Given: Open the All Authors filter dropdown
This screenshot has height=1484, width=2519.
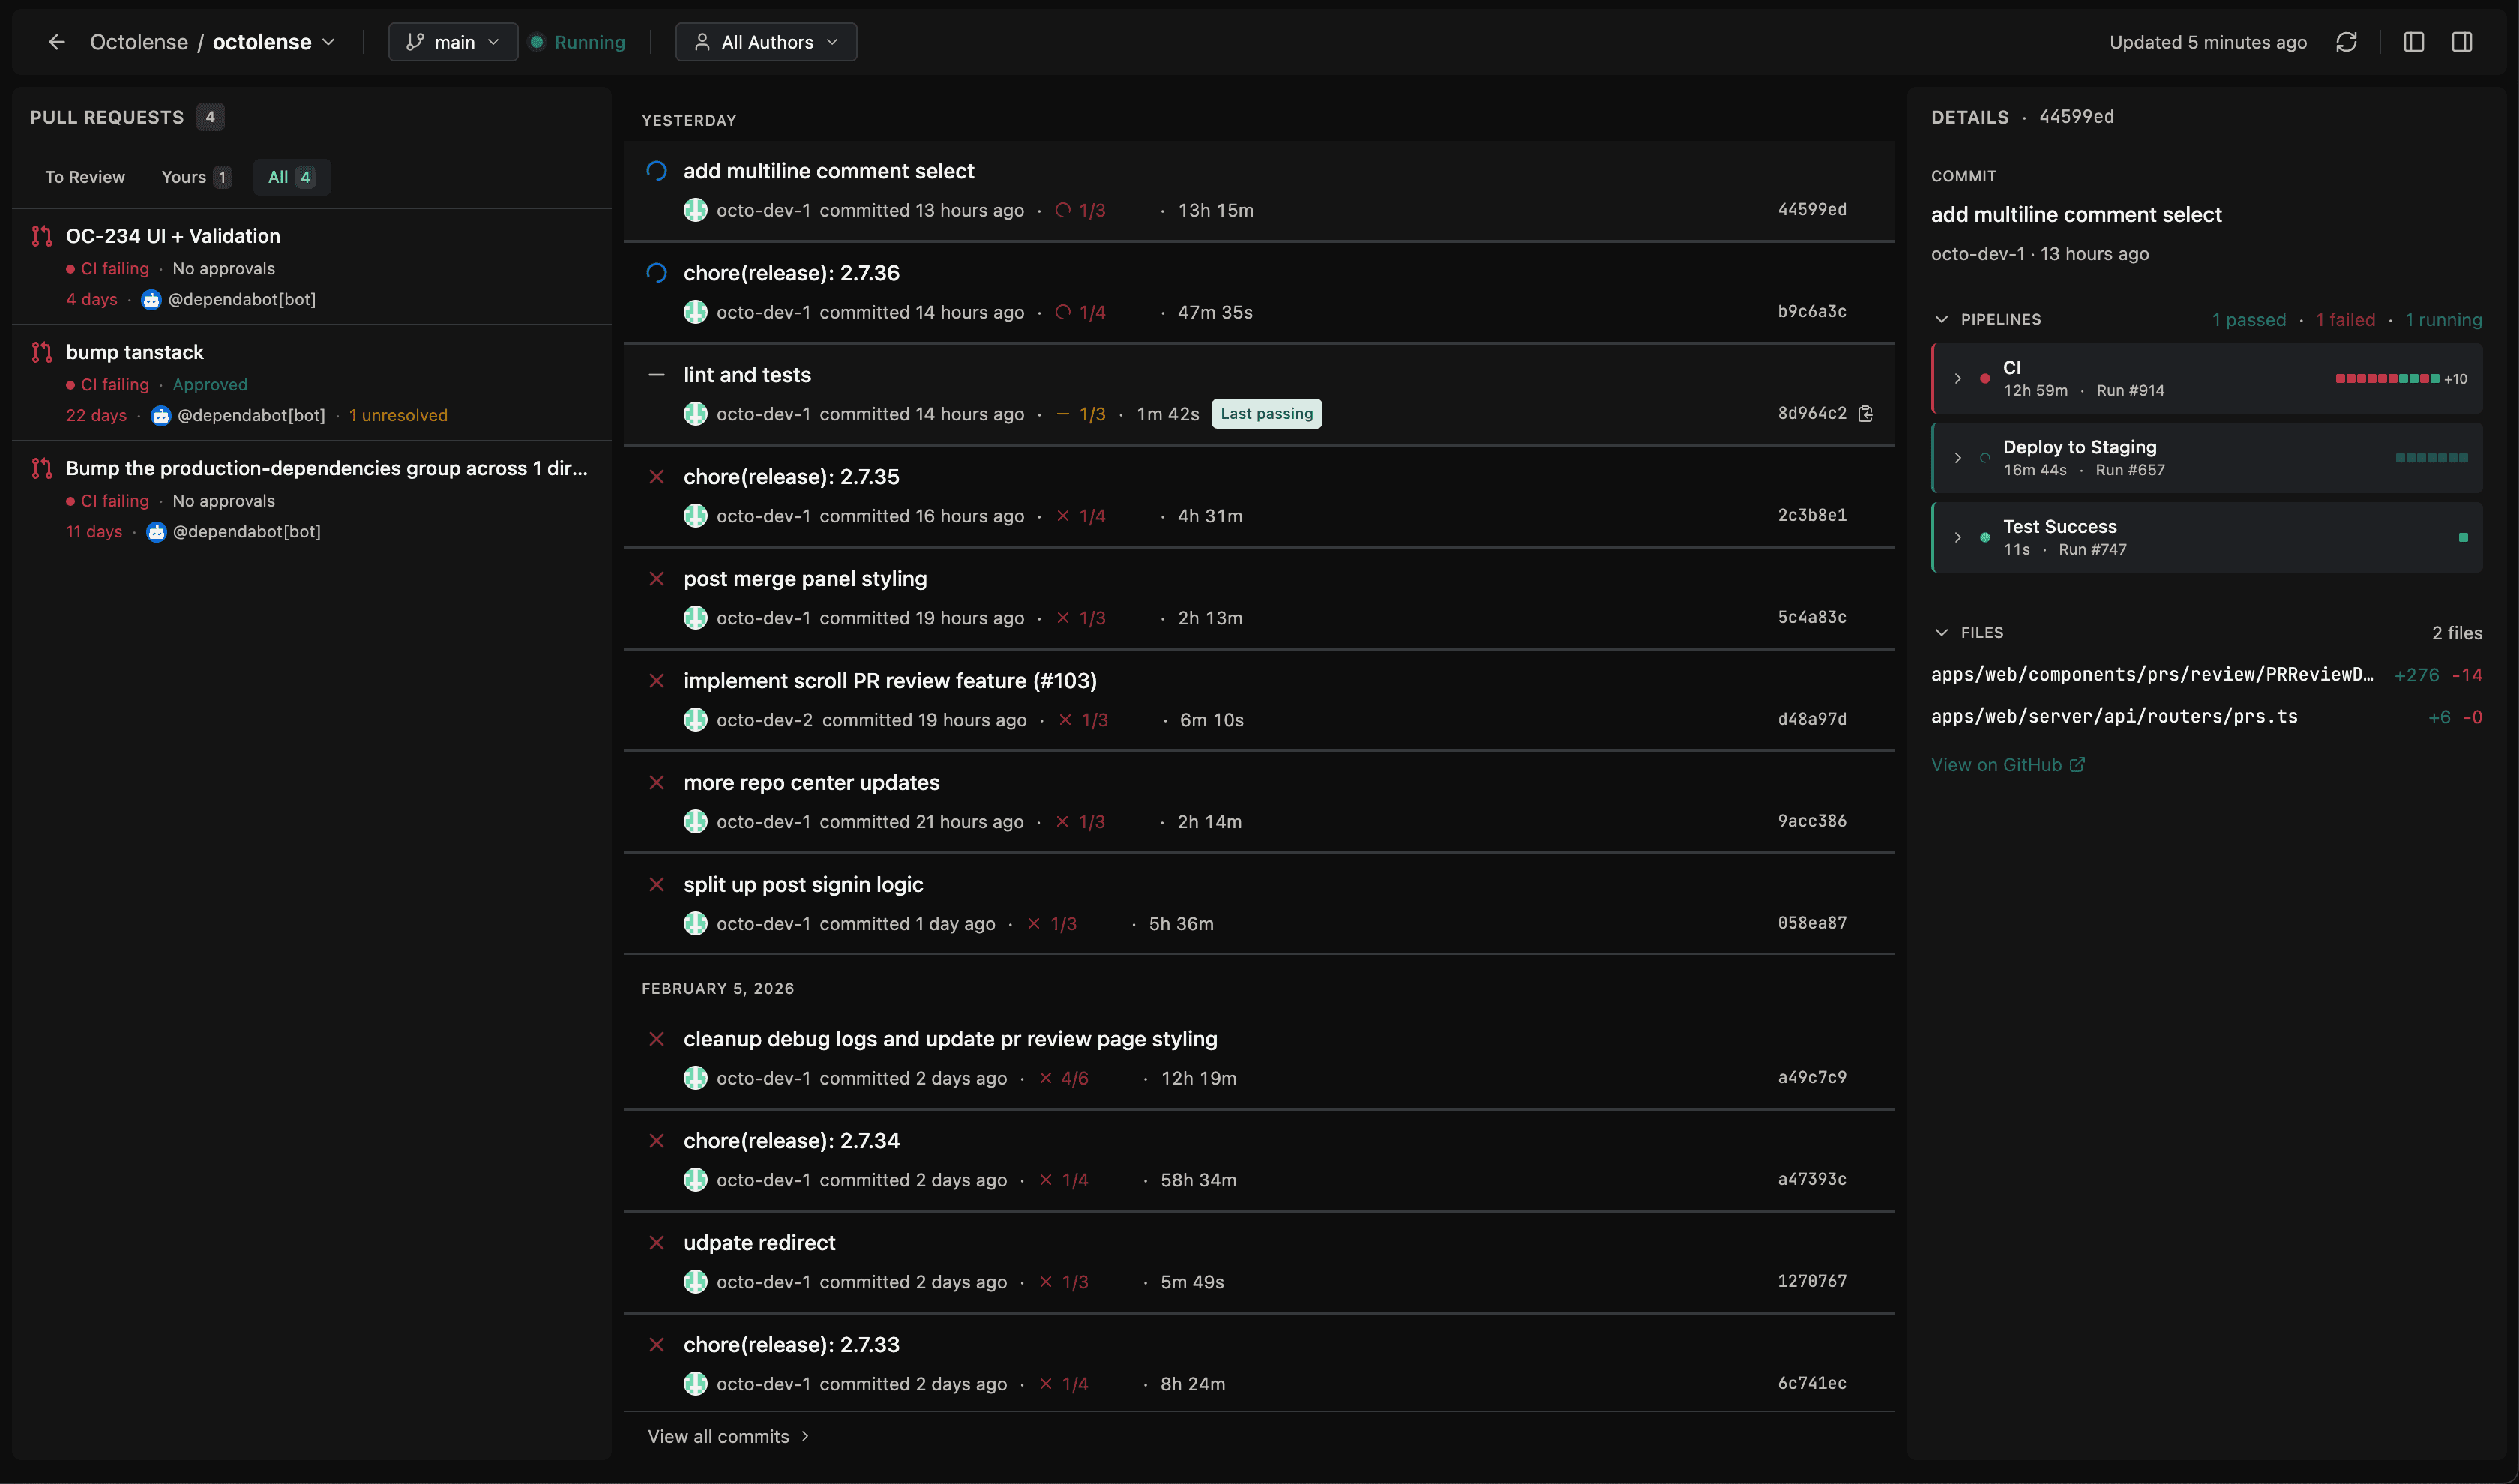Looking at the screenshot, I should [x=765, y=41].
